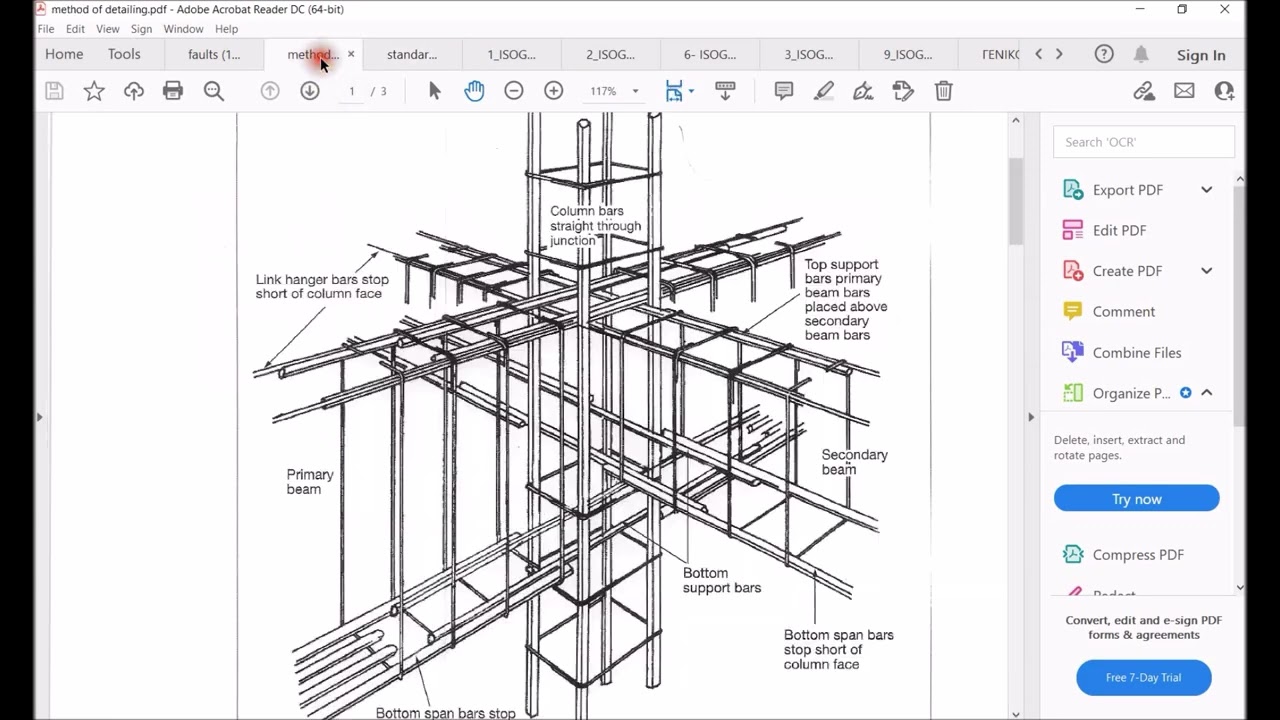1280x720 pixels.
Task: Select the highlighter pen tool
Action: pyautogui.click(x=824, y=91)
